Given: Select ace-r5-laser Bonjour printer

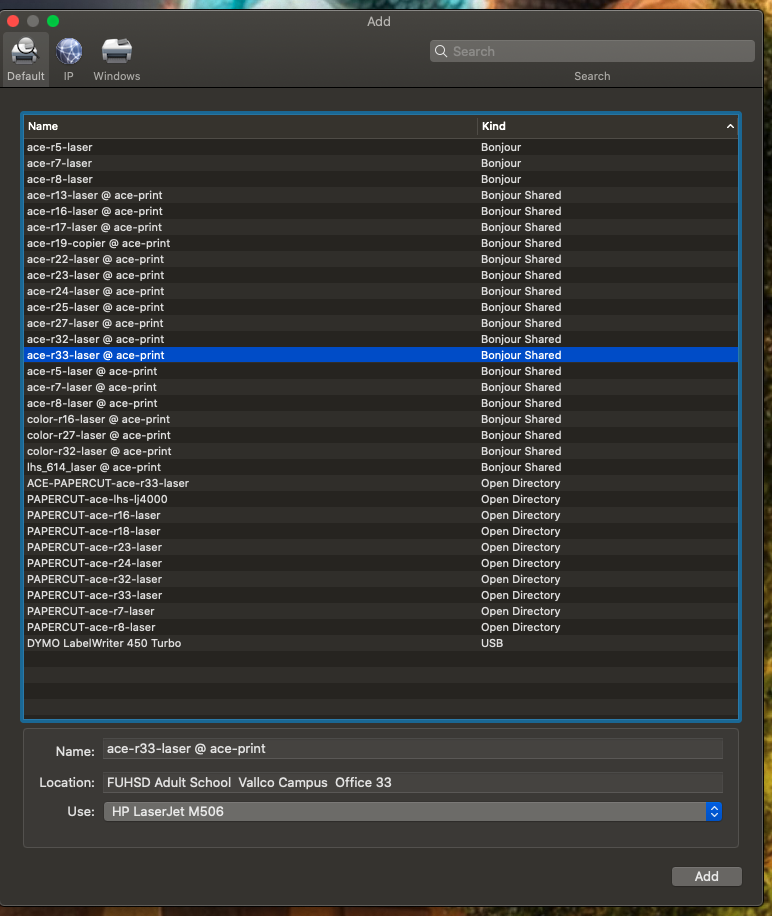Looking at the screenshot, I should coord(60,147).
